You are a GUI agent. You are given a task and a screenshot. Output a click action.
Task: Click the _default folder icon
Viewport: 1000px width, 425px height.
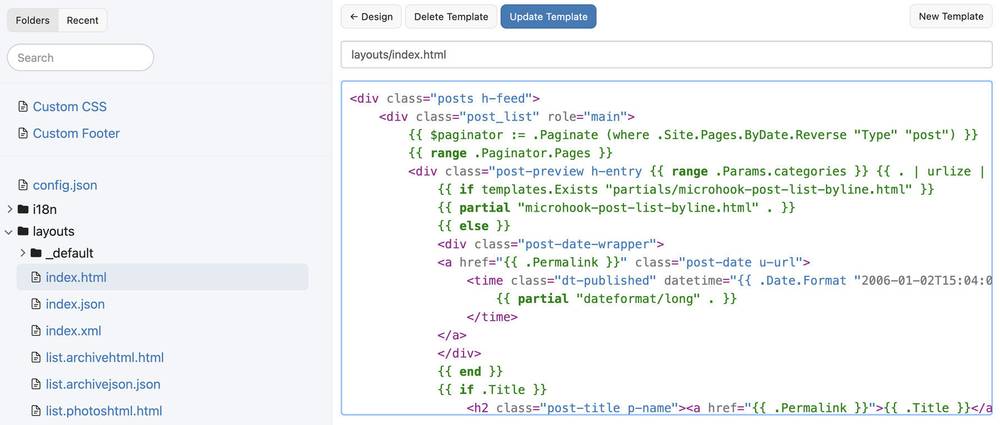click(x=36, y=253)
